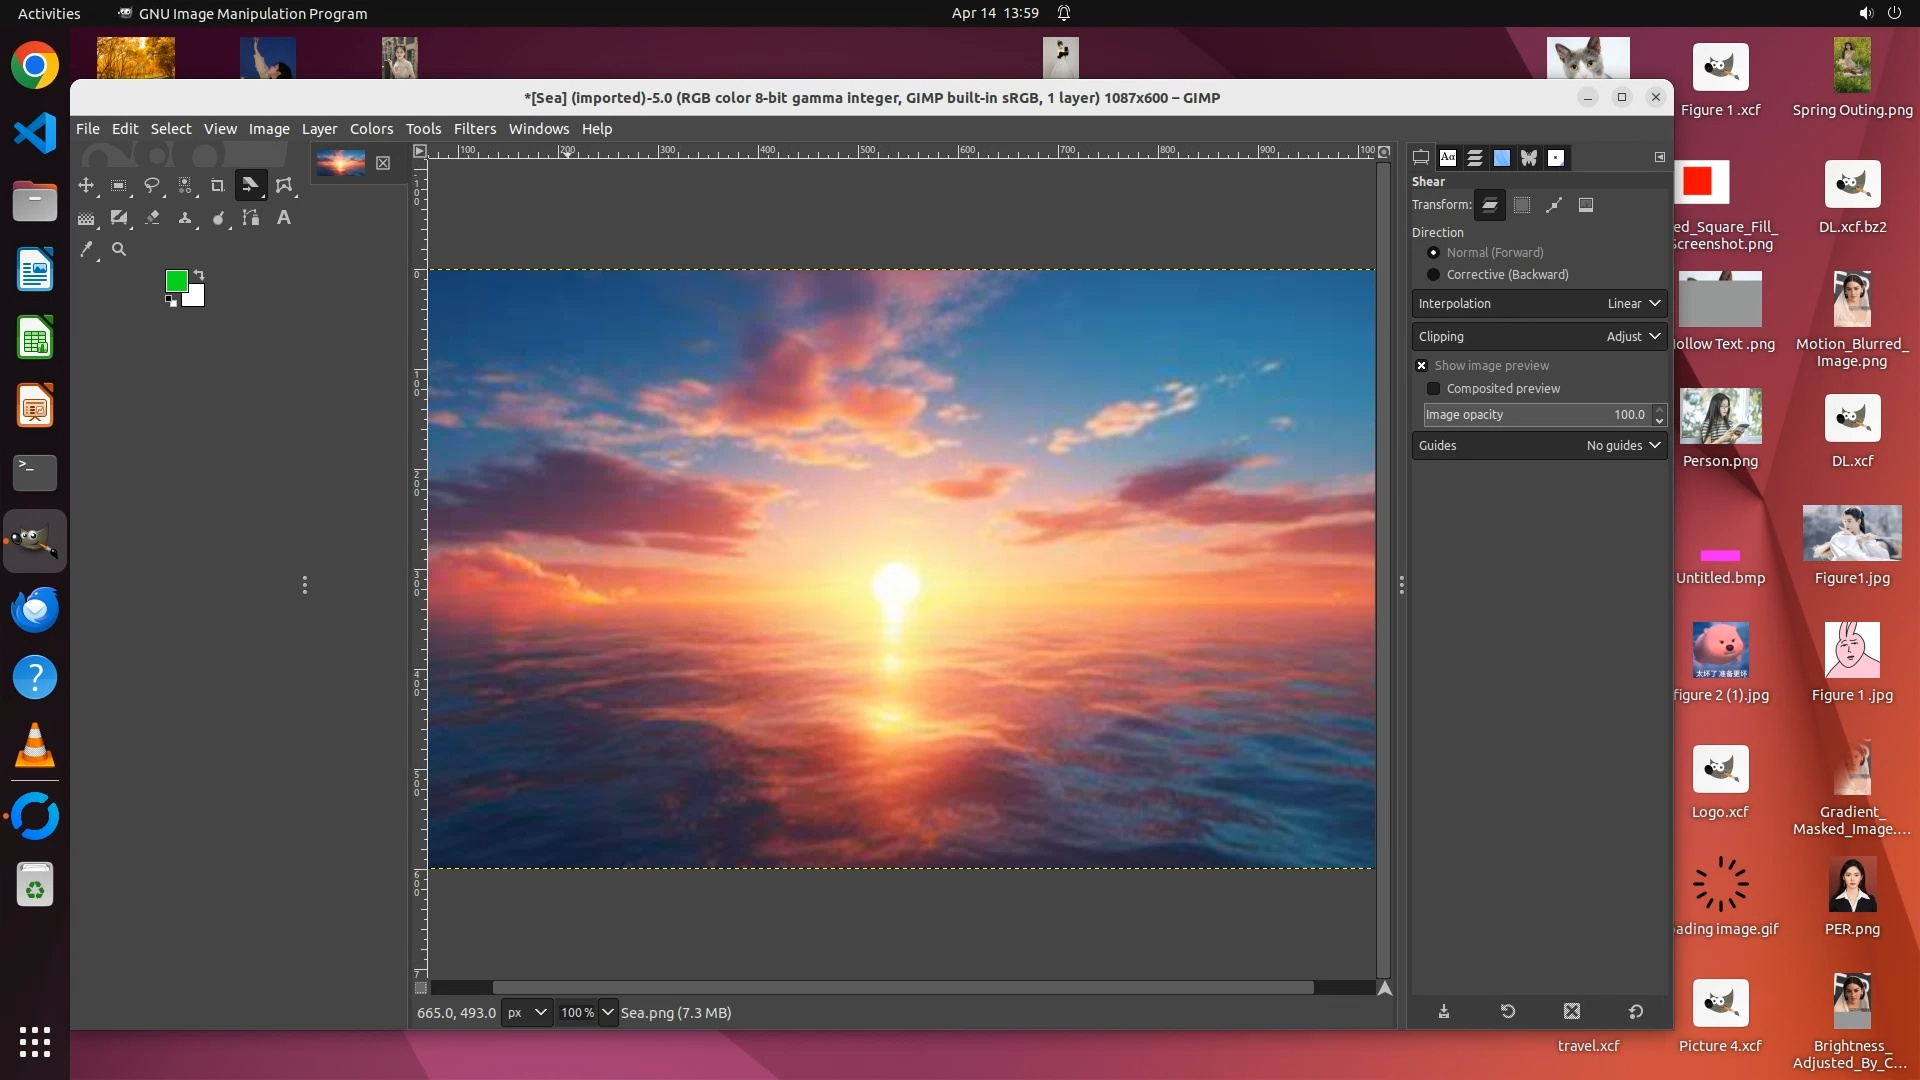Open the Filters menu
Viewport: 1920px width, 1080px height.
click(x=474, y=128)
